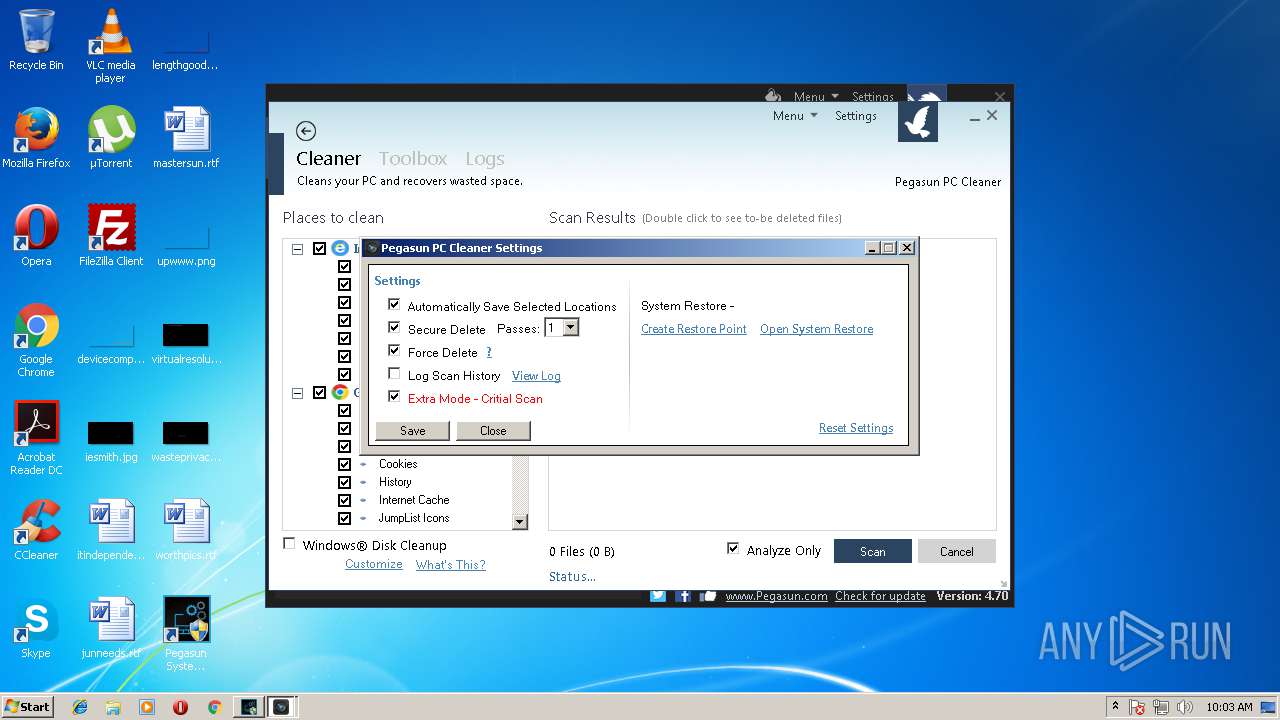Click Close button in settings dialog

point(493,430)
